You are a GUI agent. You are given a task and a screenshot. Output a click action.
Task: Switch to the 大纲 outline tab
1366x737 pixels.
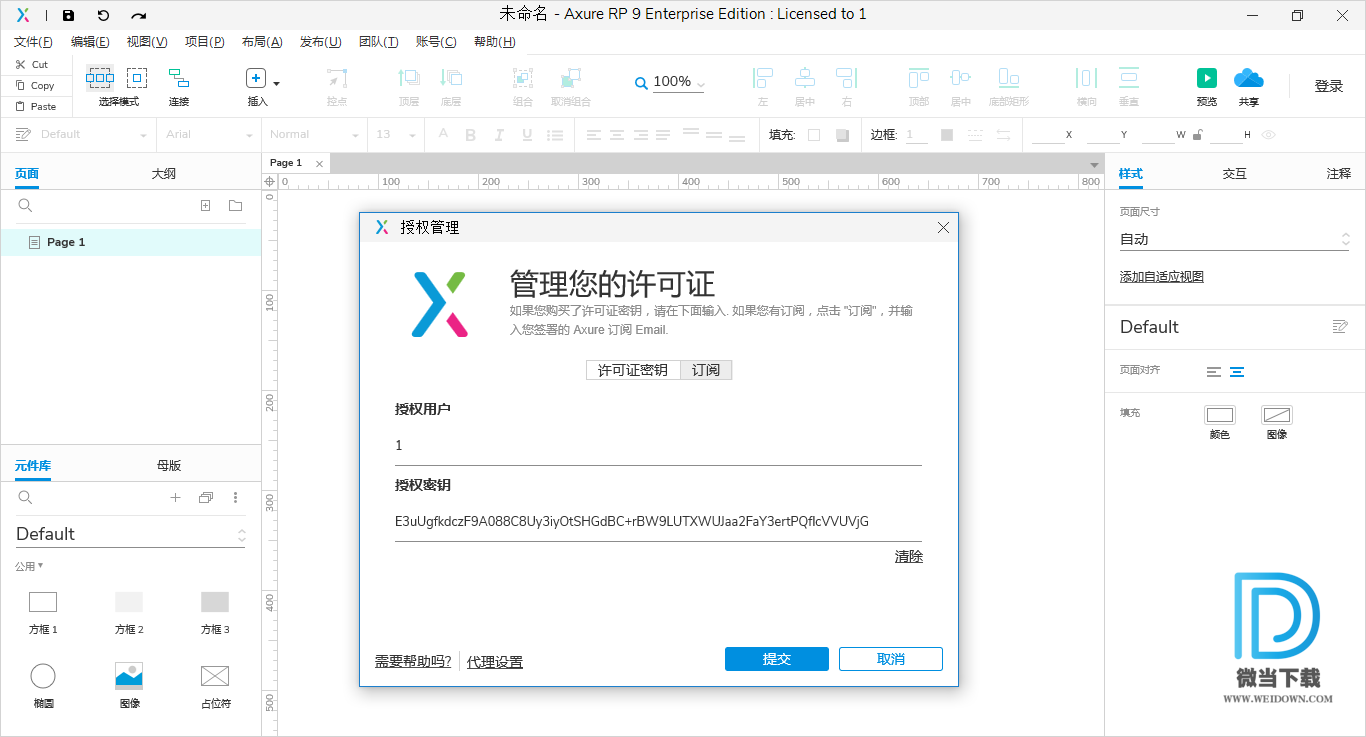(164, 173)
